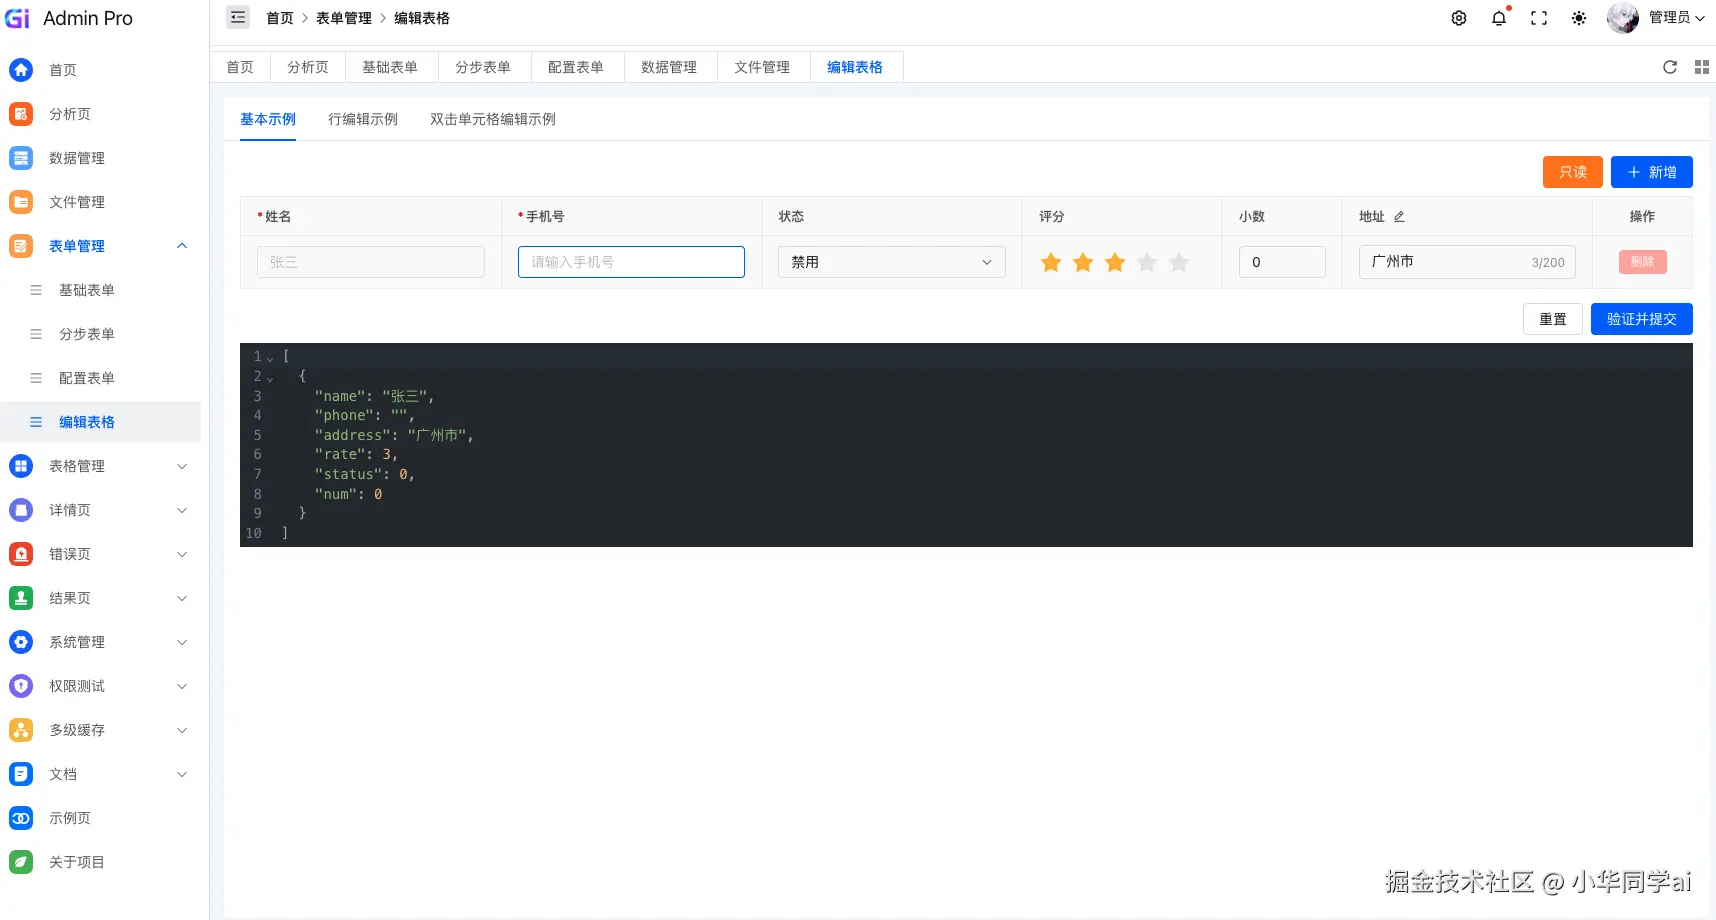The width and height of the screenshot is (1716, 920).
Task: Expand the 结果页 menu chevron
Action: coord(182,598)
